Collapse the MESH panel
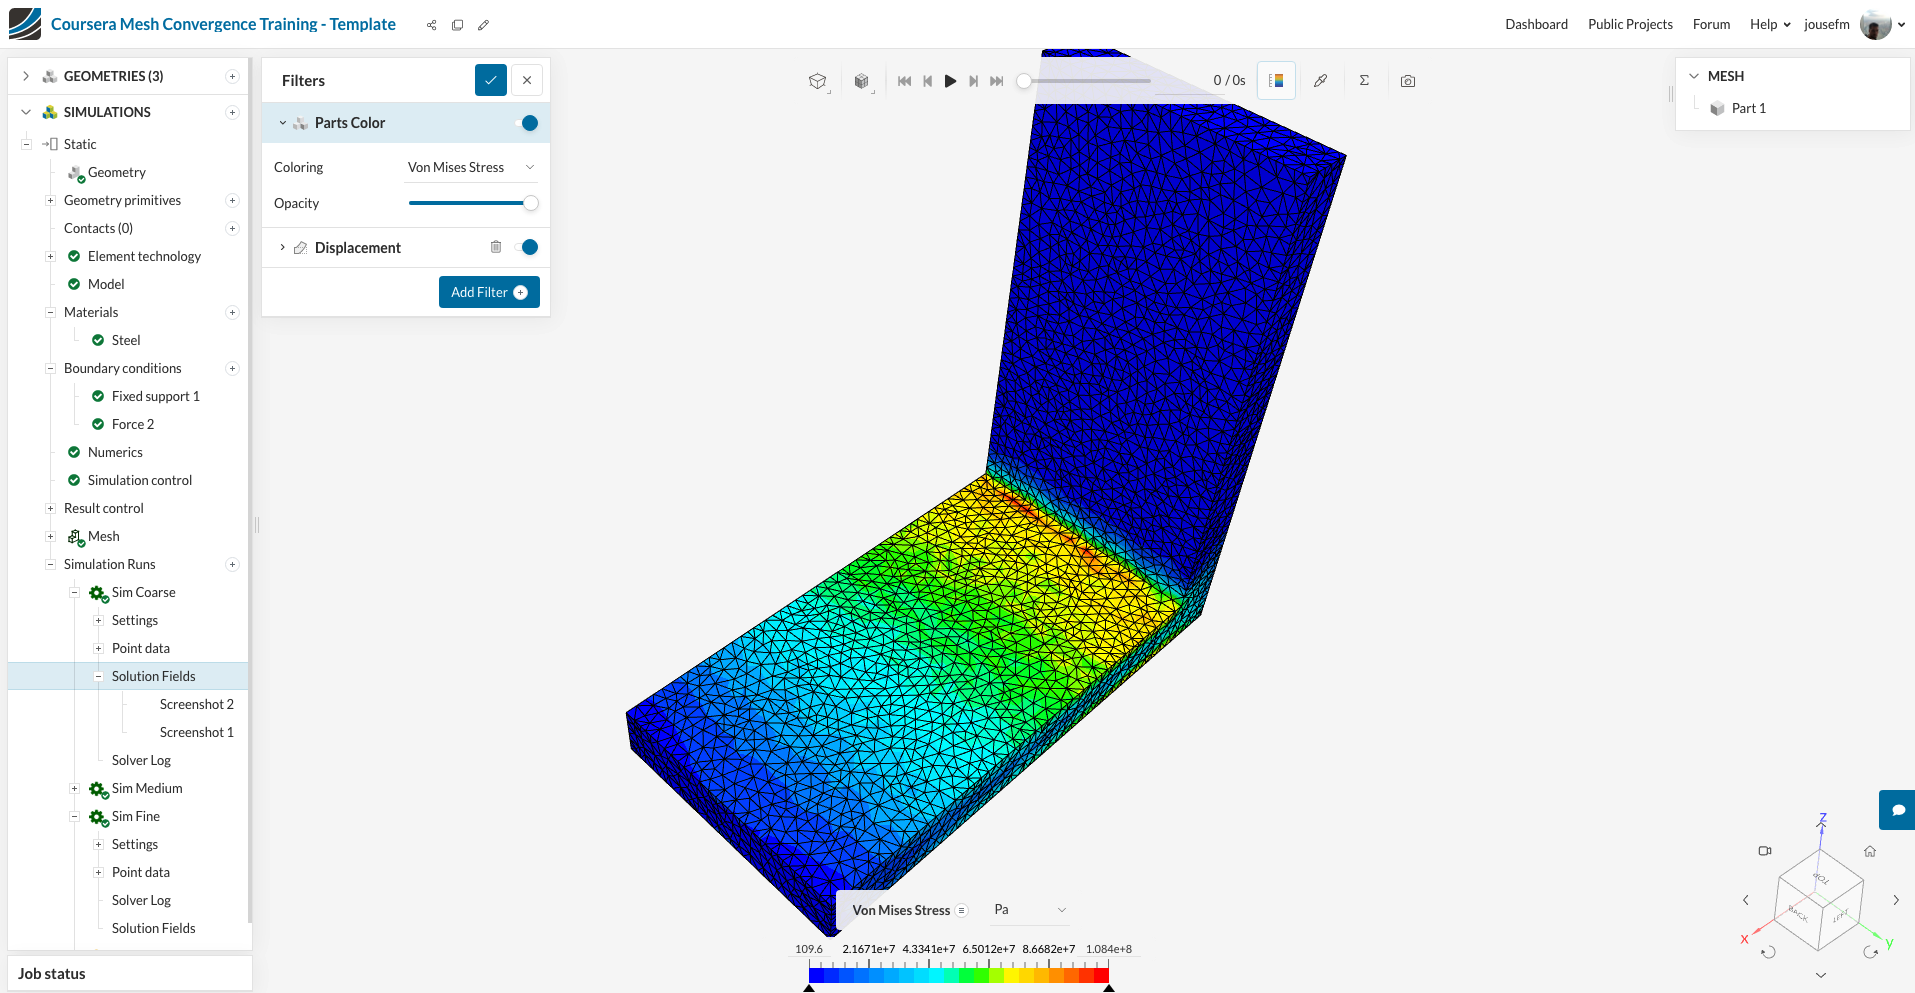Viewport: 1915px width, 993px height. pos(1694,76)
